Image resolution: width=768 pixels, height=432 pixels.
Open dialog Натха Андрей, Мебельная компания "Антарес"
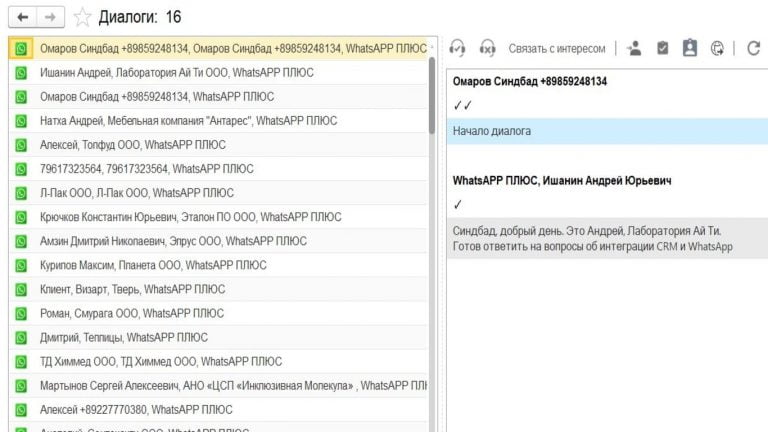tap(218, 120)
